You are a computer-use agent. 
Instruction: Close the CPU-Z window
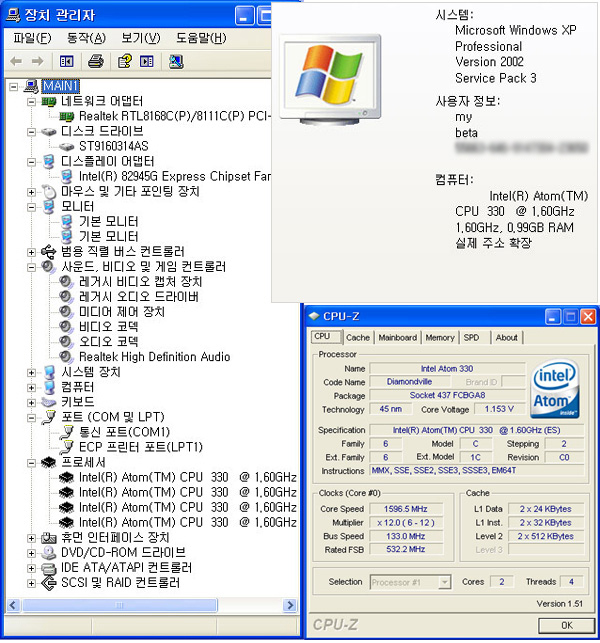point(588,317)
